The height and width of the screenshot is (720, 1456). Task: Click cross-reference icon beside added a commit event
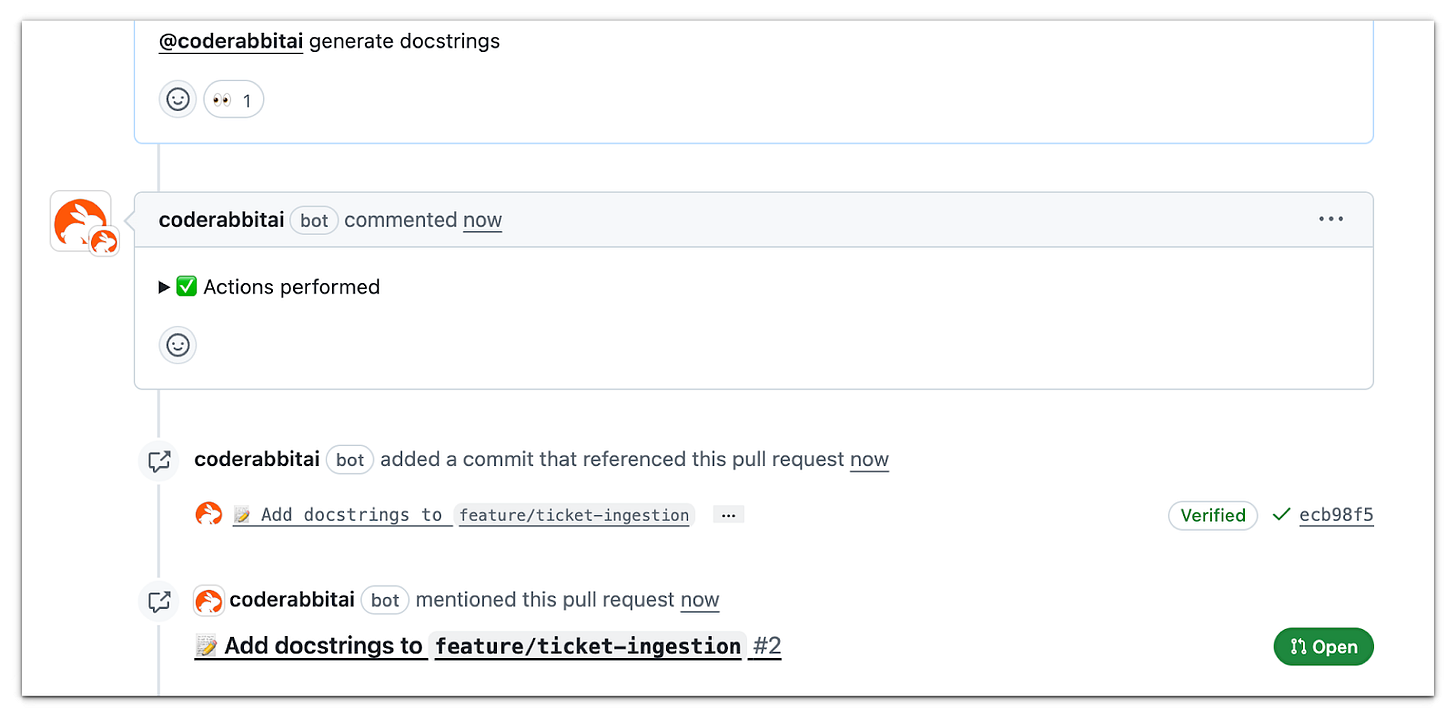point(158,461)
